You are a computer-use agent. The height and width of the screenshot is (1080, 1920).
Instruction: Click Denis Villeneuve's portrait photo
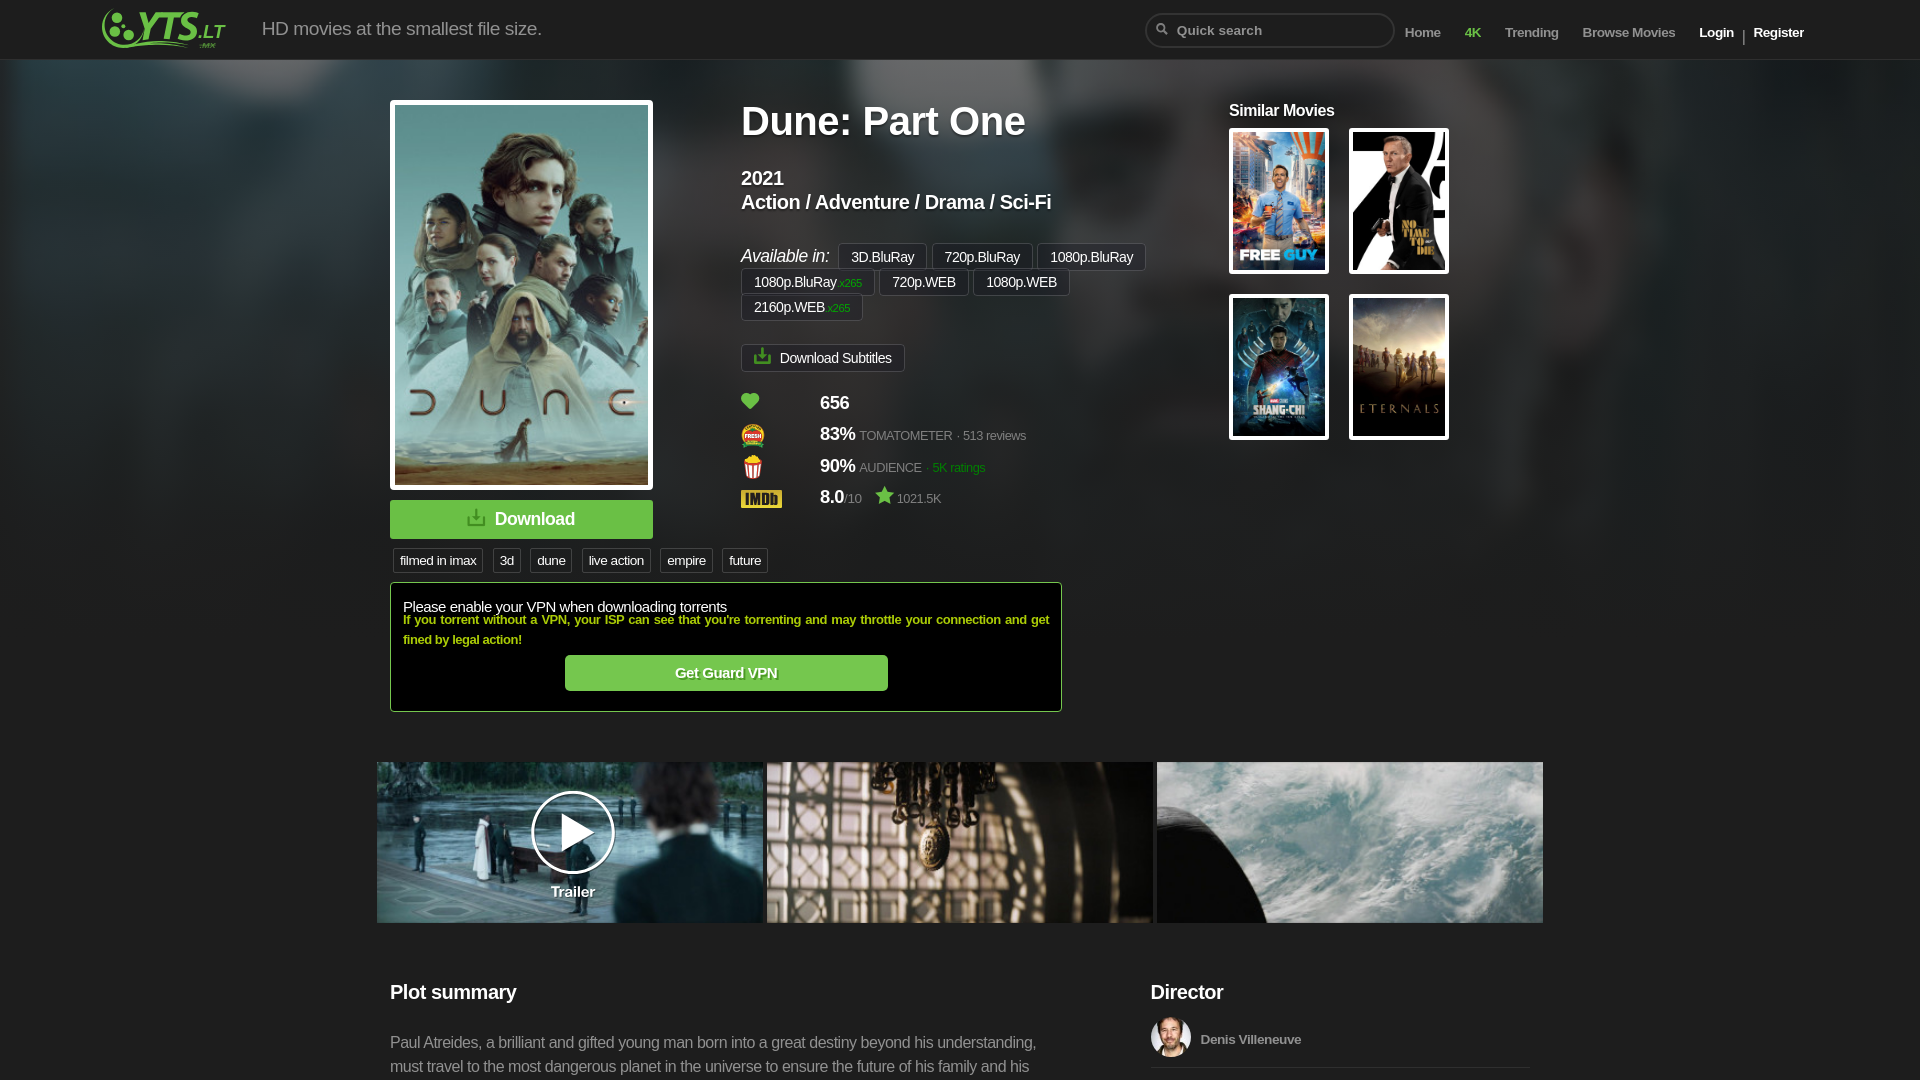tap(1171, 1038)
